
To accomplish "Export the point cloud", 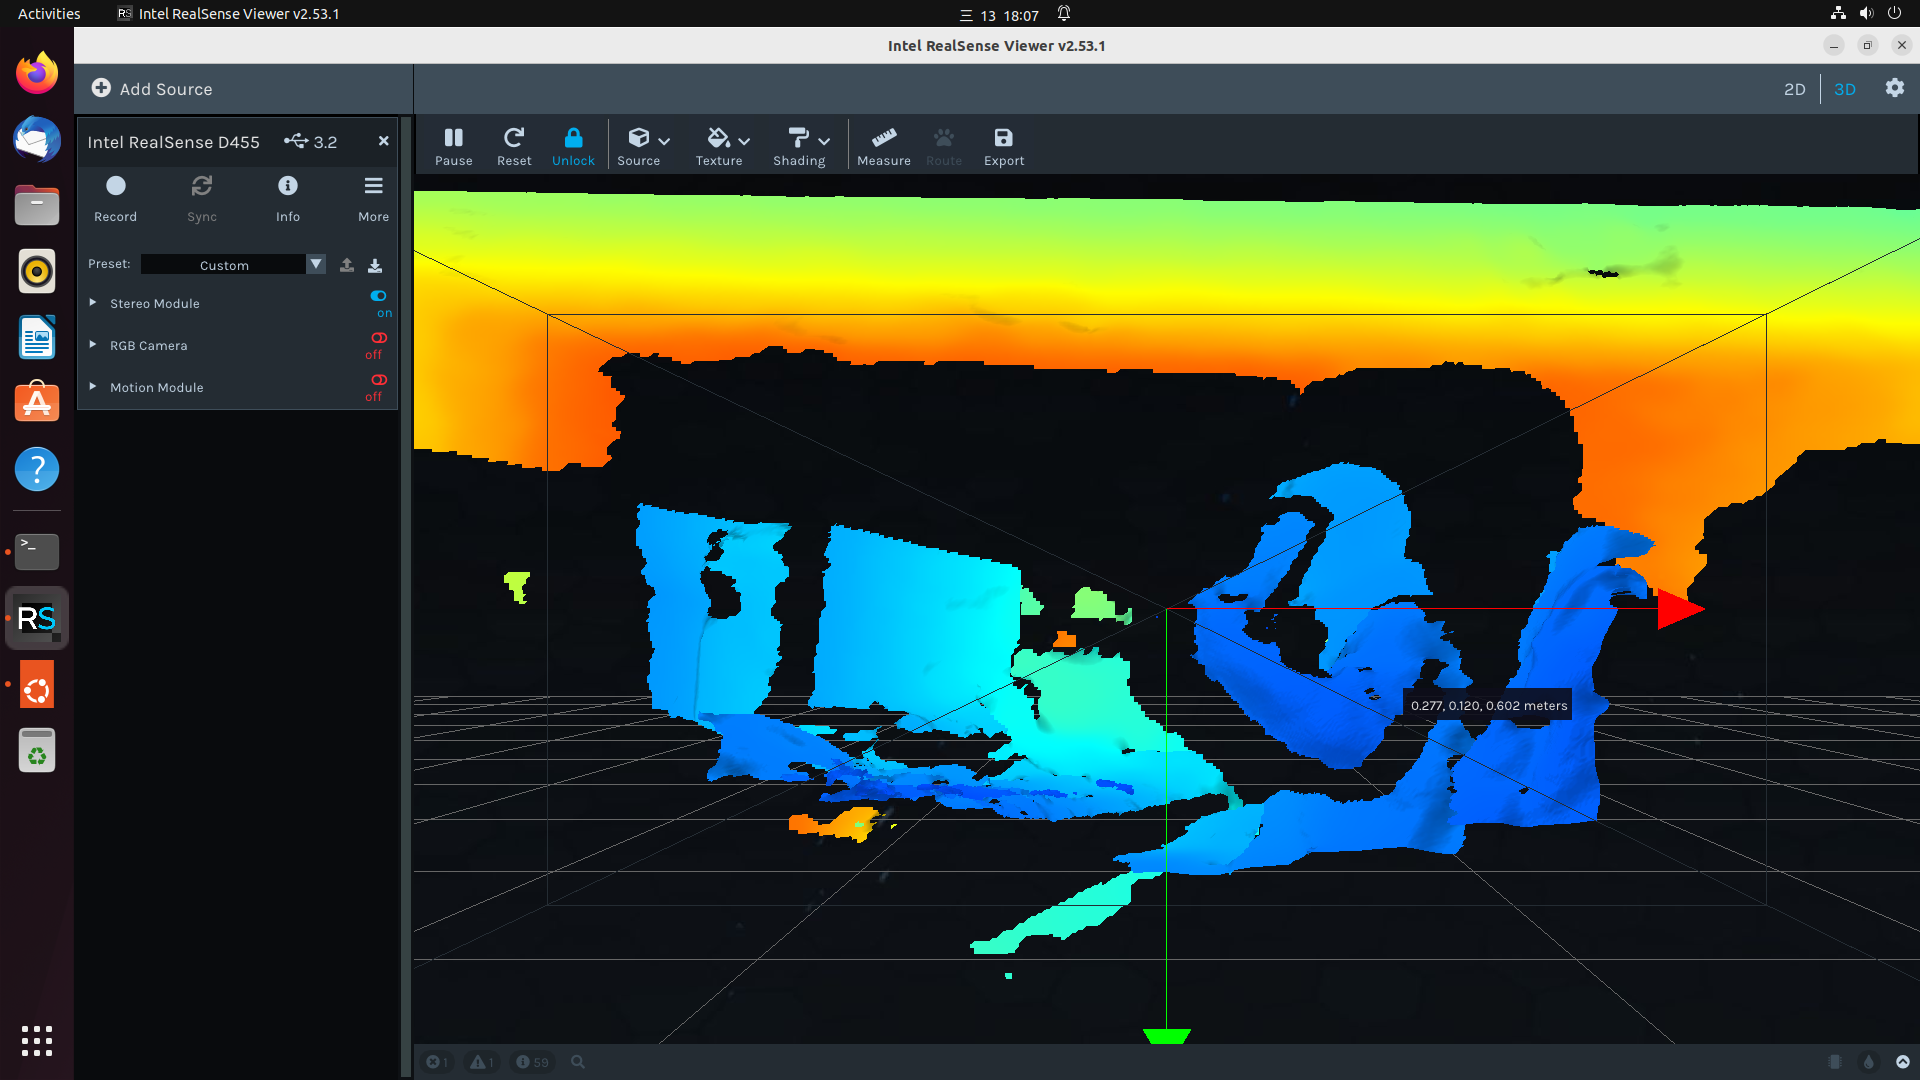I will click(1003, 145).
